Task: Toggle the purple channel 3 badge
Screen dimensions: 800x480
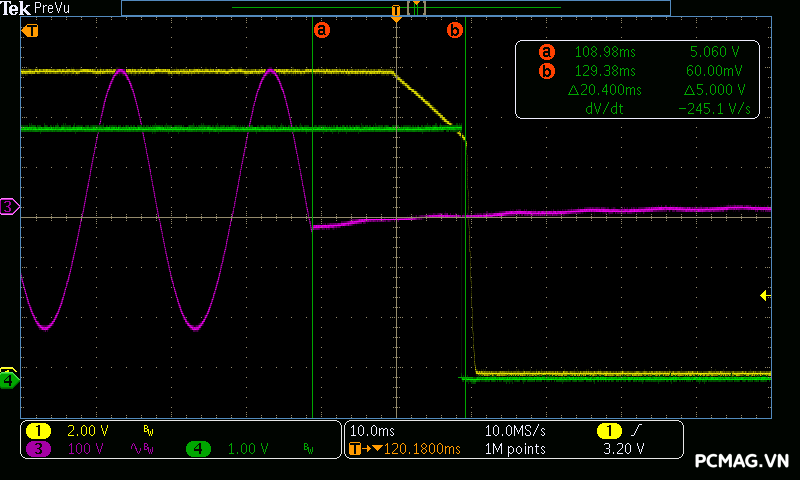Action: [38, 449]
